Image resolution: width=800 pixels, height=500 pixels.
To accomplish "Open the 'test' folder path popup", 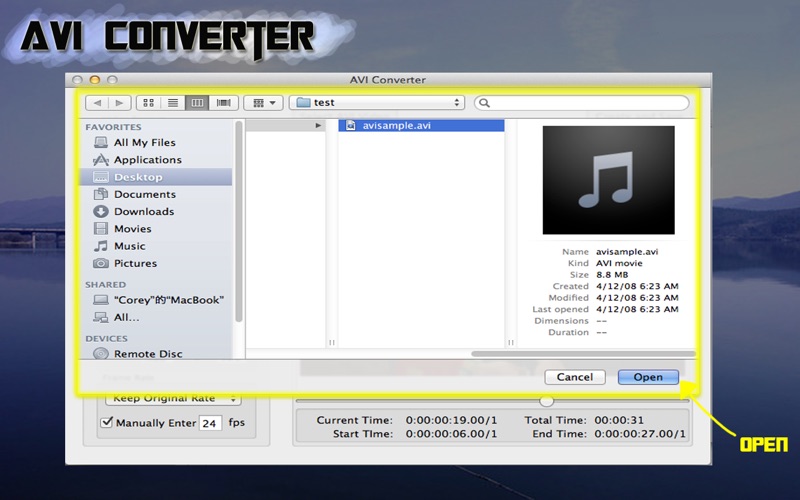I will (x=377, y=103).
